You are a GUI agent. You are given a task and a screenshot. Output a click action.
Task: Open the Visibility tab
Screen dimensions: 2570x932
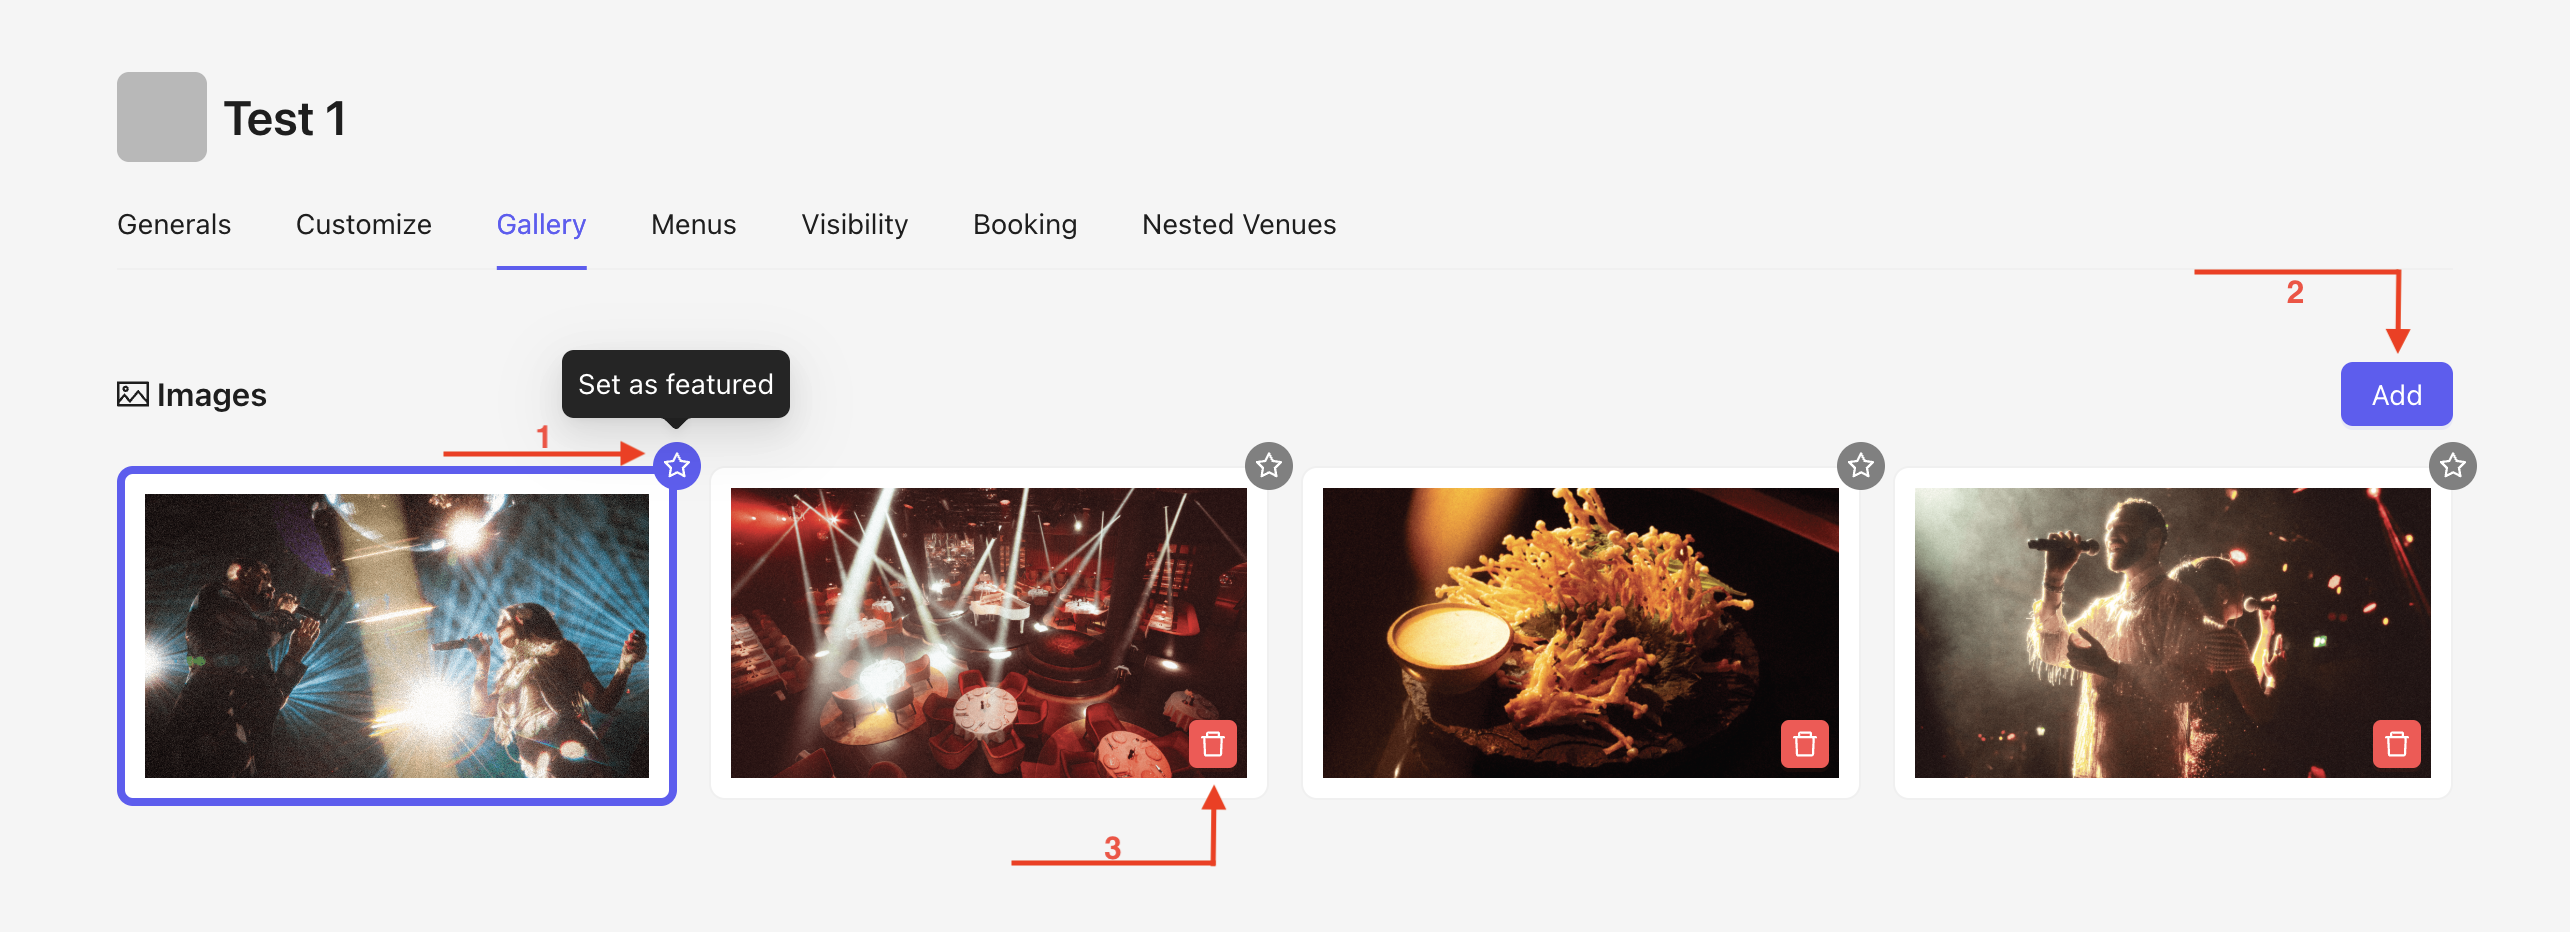pyautogui.click(x=855, y=224)
